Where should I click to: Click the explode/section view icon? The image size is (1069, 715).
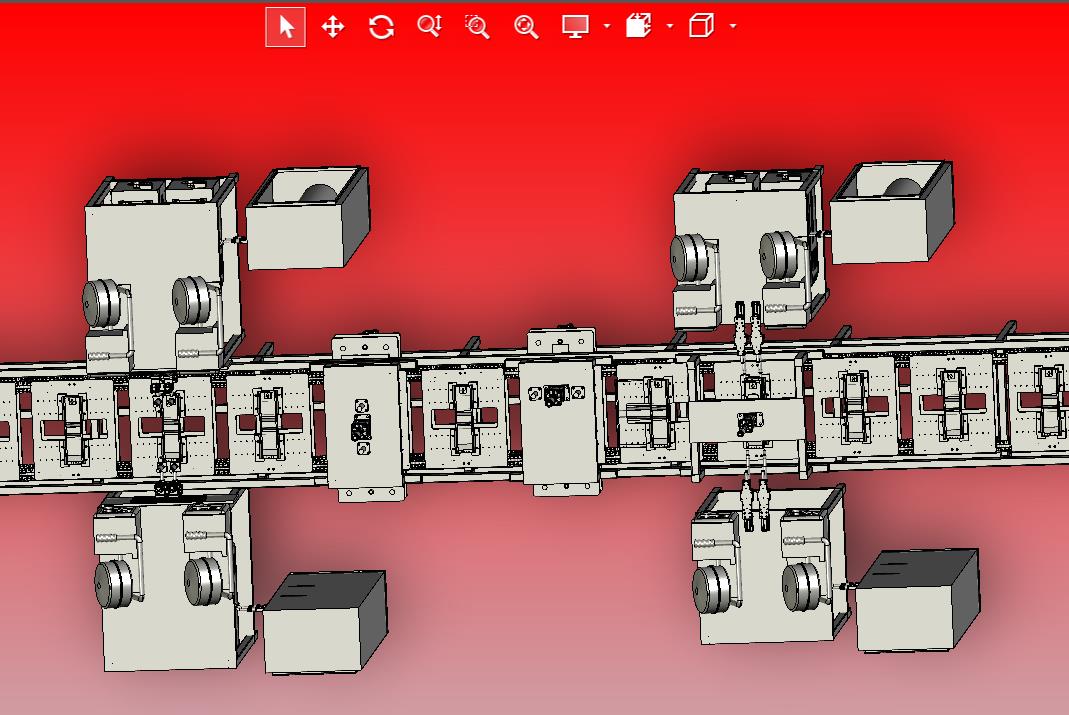(x=639, y=26)
